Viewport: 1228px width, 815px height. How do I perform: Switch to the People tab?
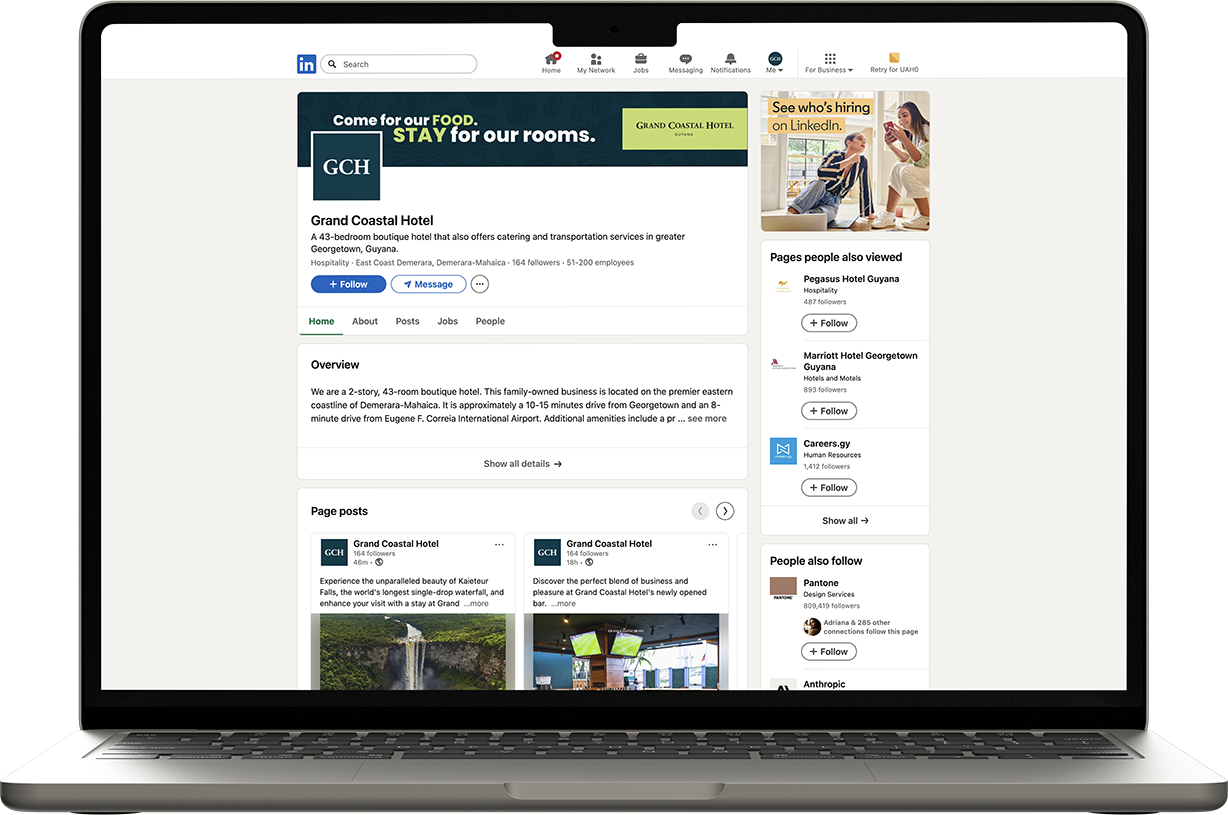coord(490,321)
